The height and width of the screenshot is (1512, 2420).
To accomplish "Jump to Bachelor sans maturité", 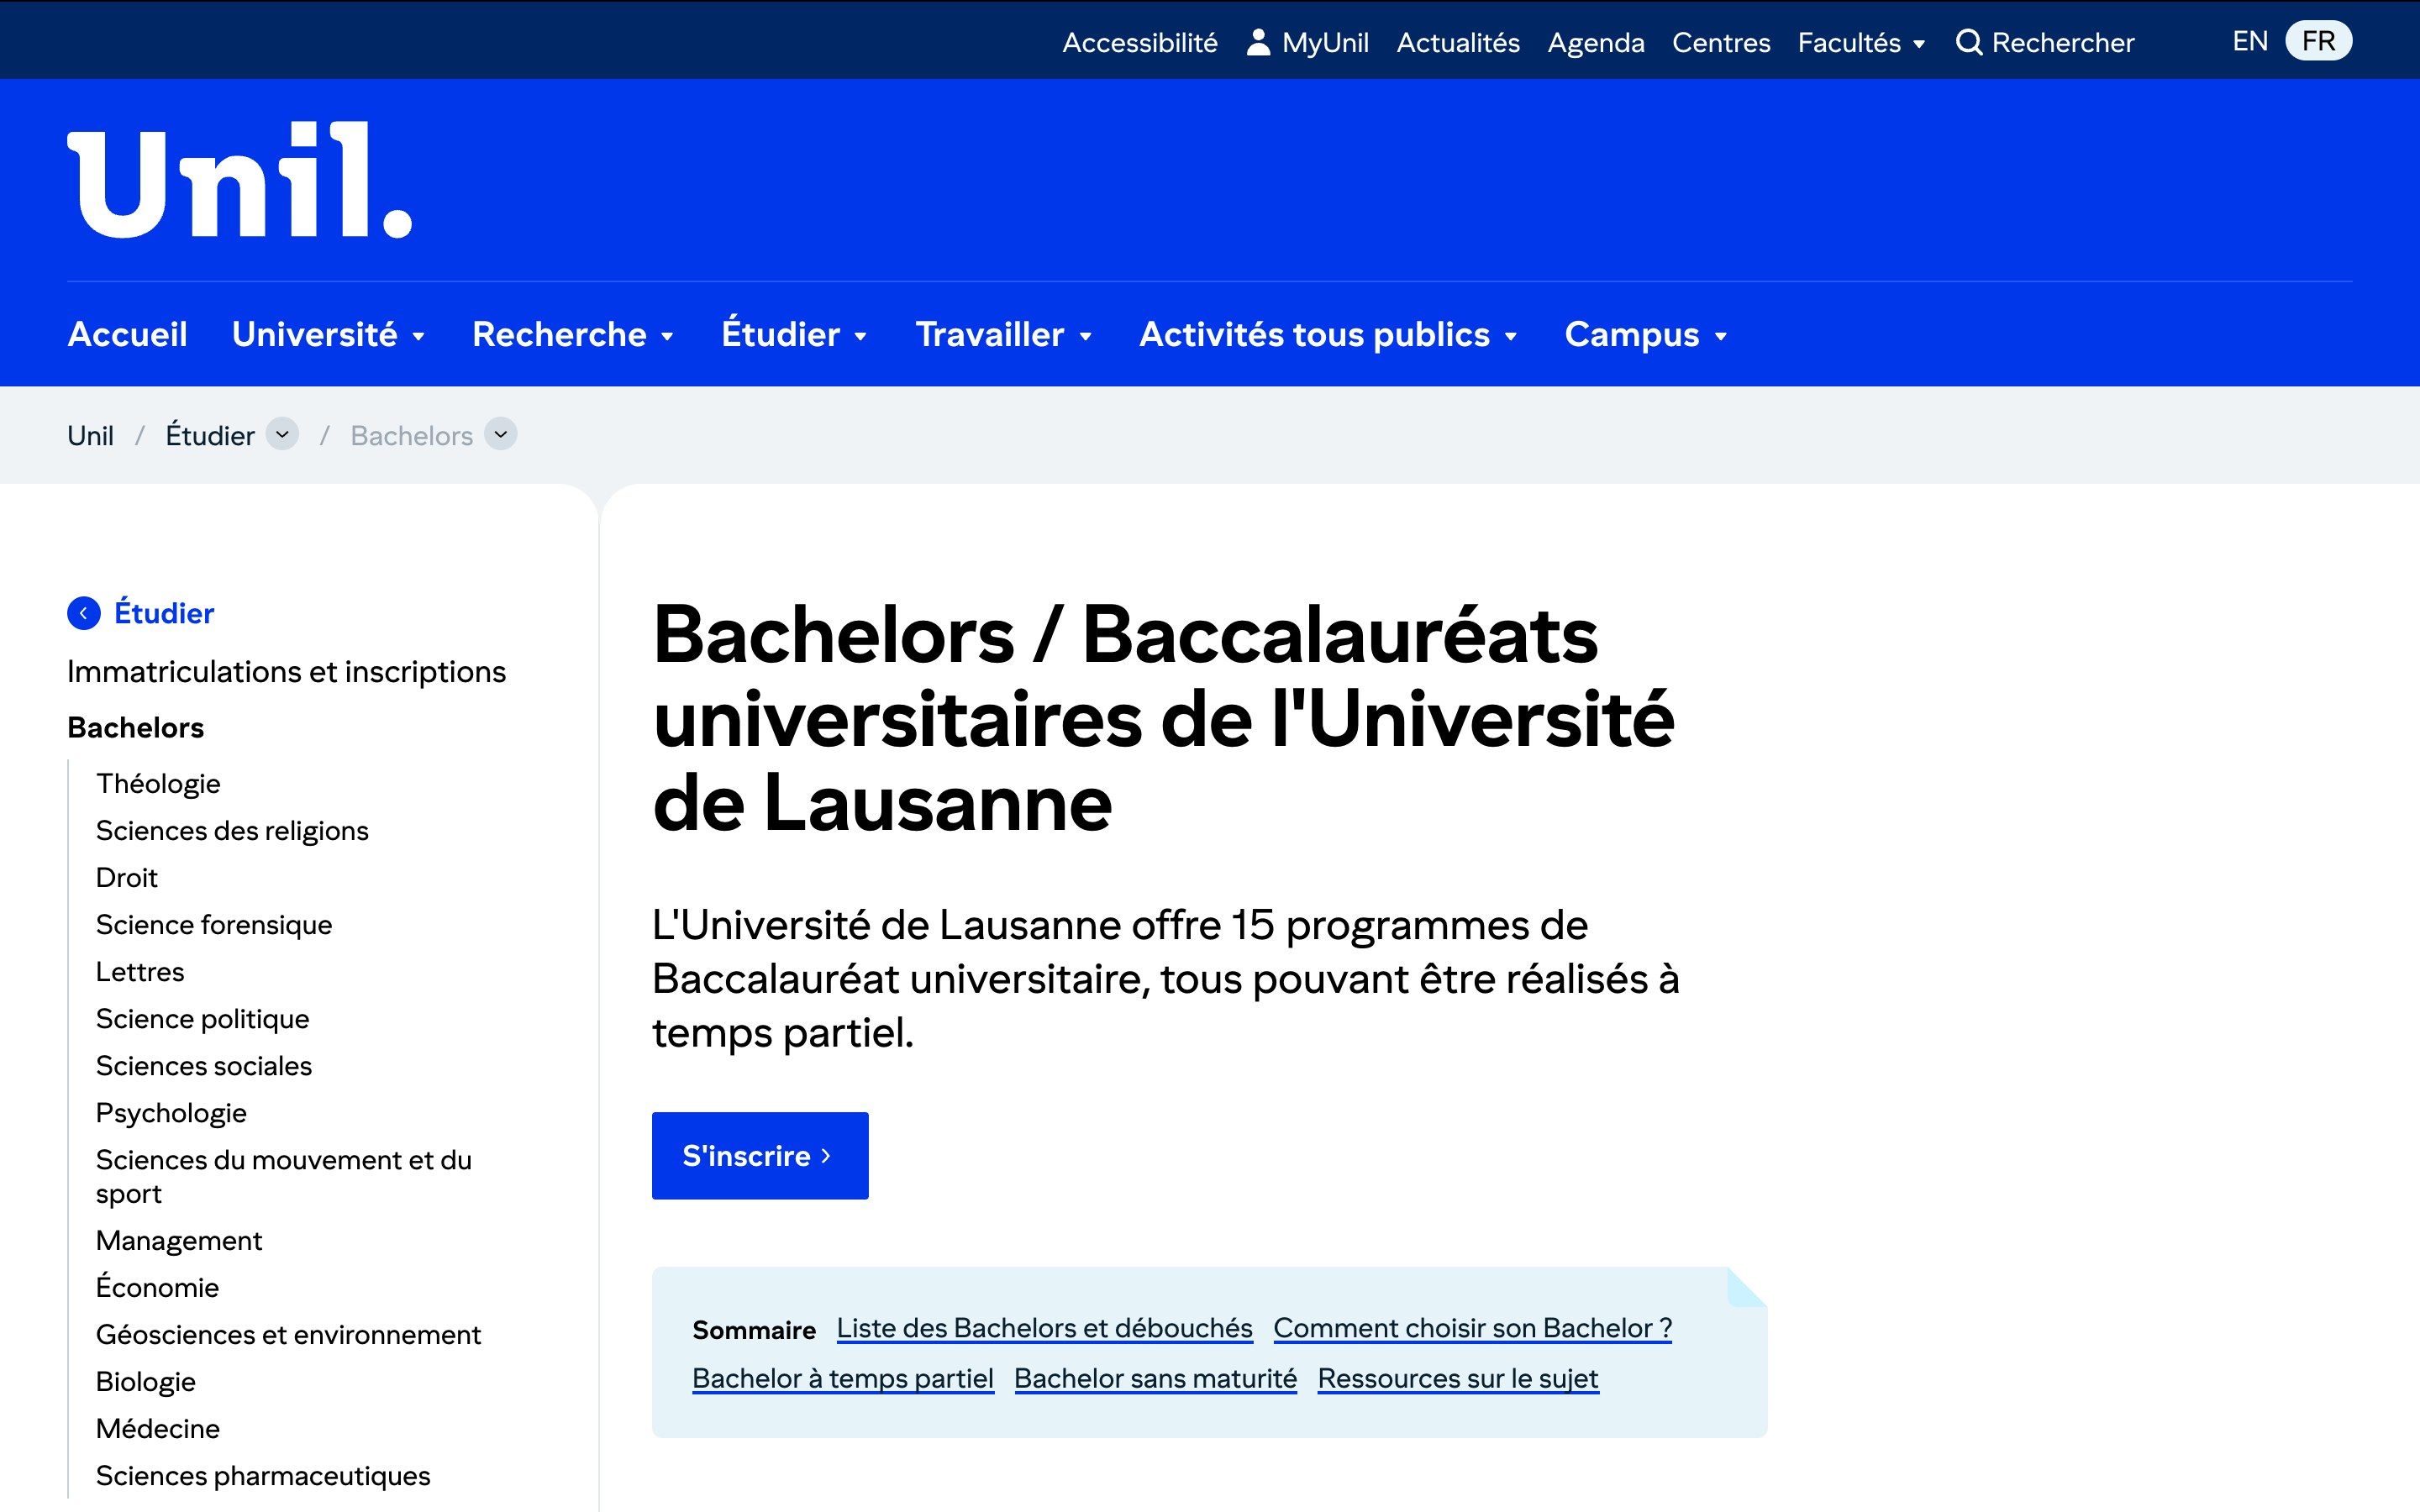I will click(x=1155, y=1378).
